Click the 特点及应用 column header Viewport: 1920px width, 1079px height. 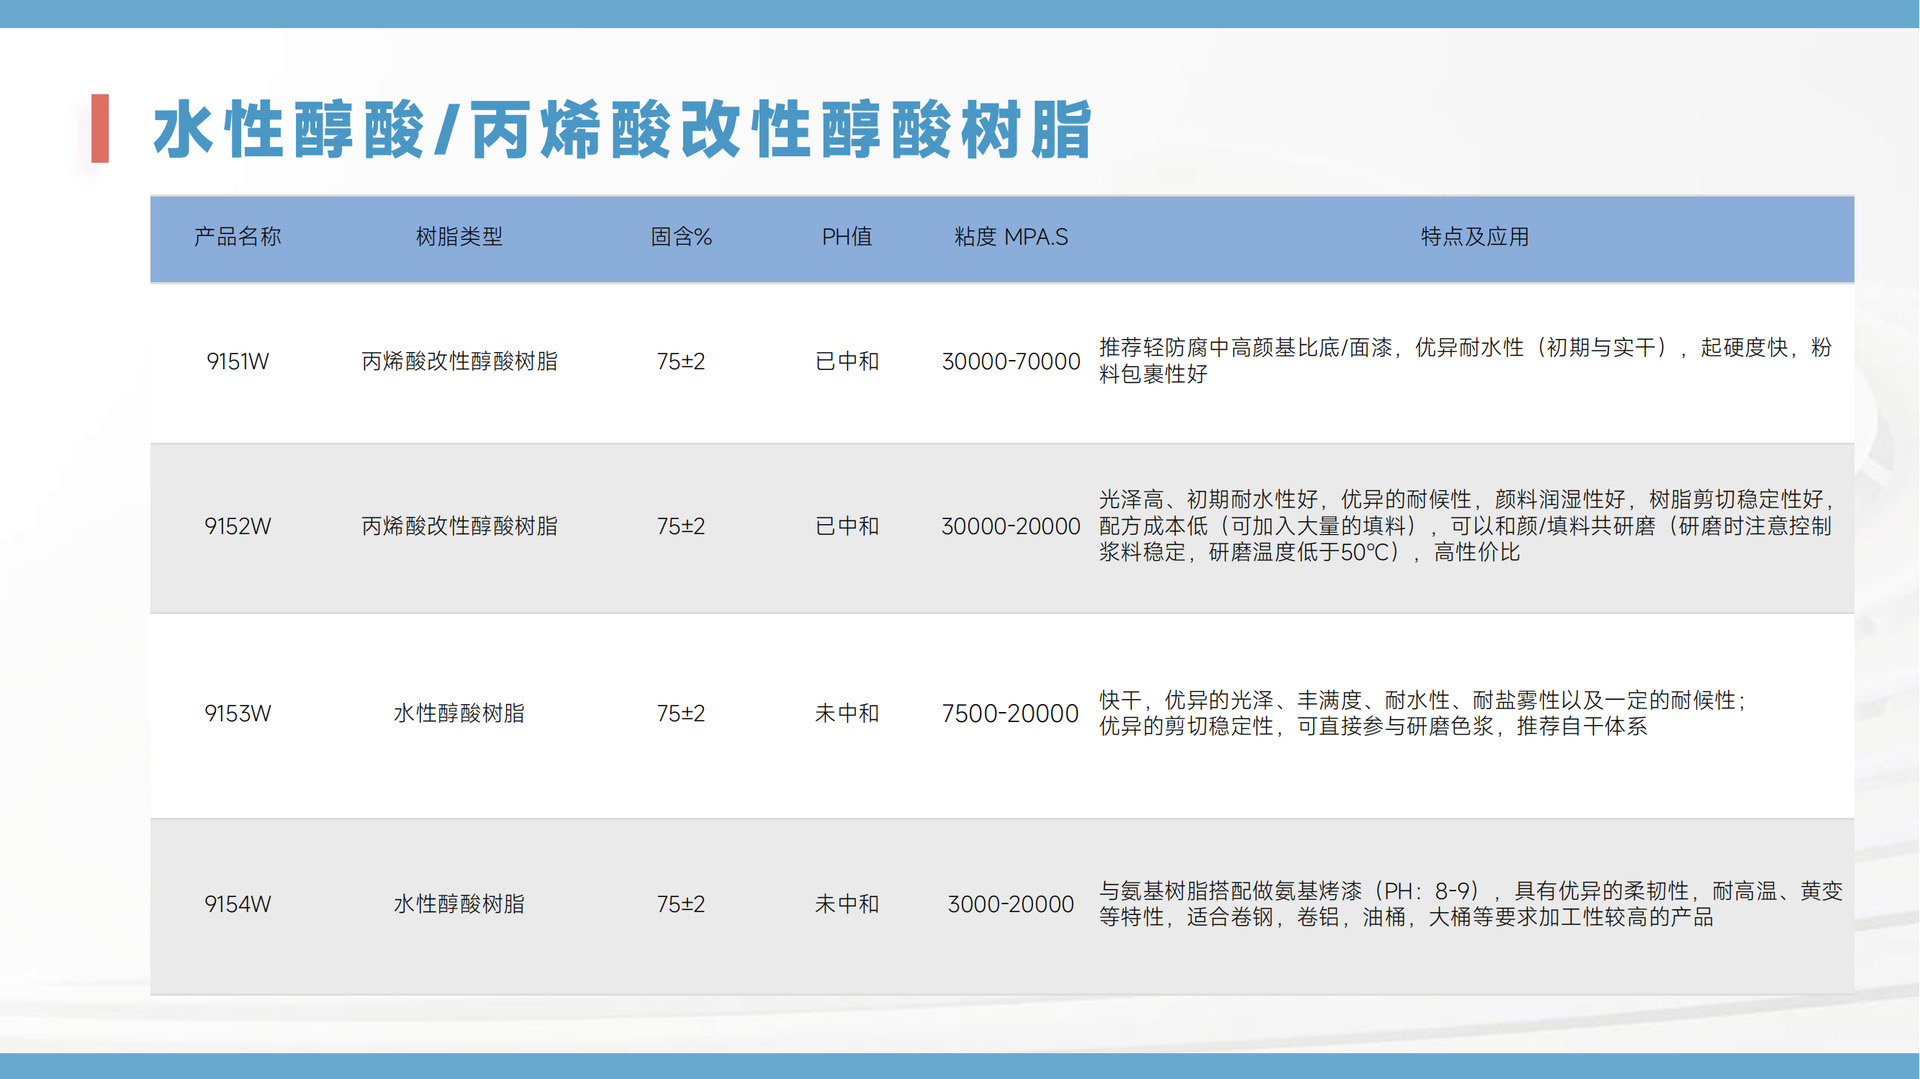(1474, 237)
